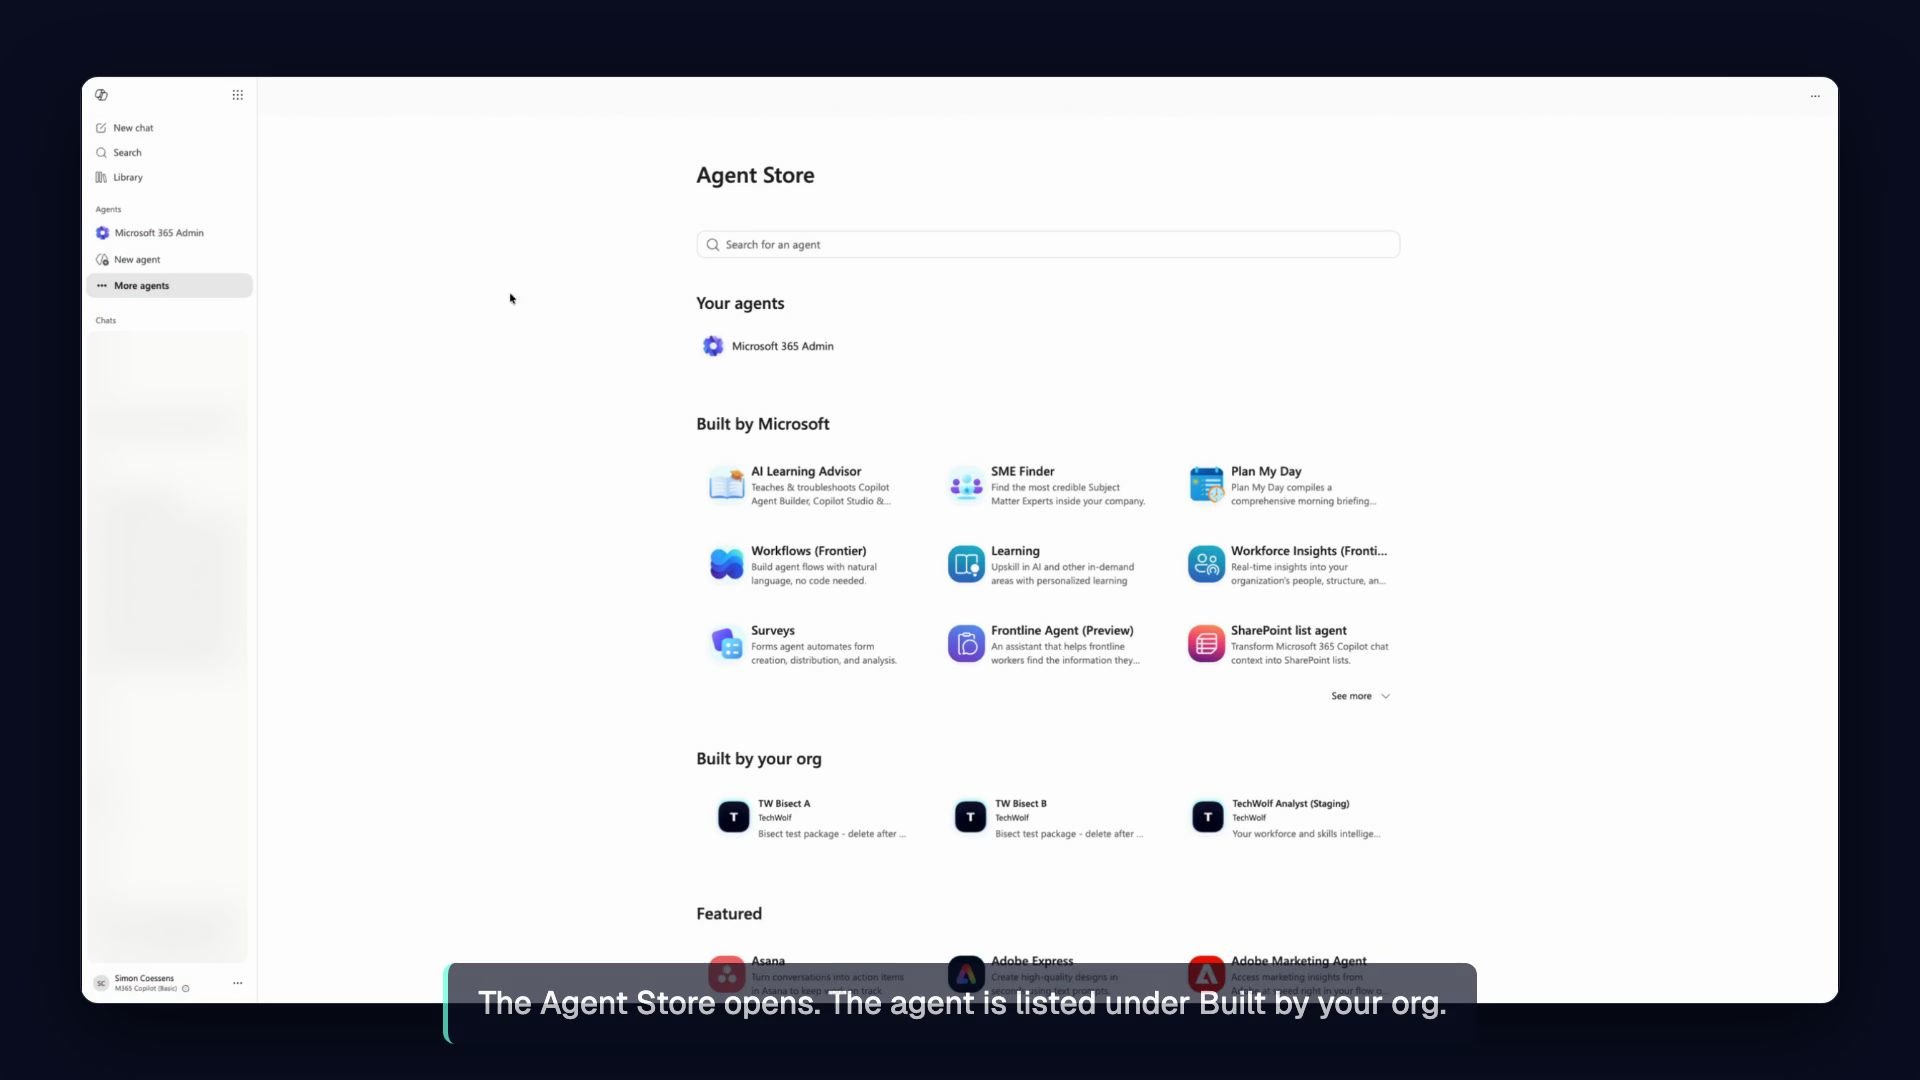Select More agents in the sidebar
The width and height of the screenshot is (1920, 1080).
[169, 286]
